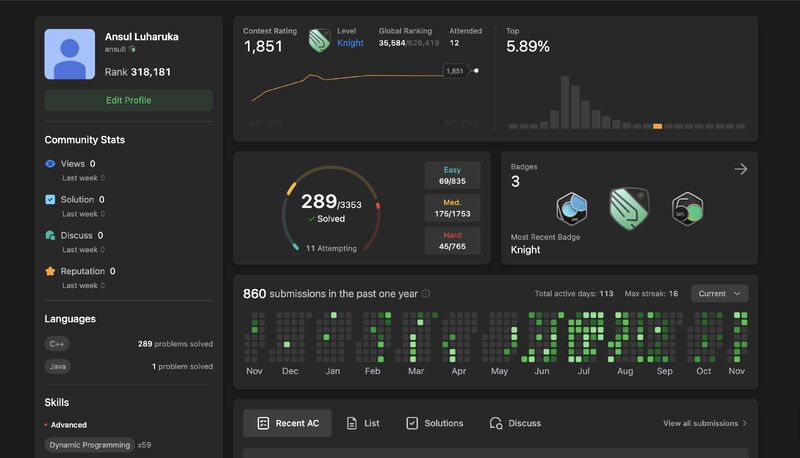
Task: Switch to the Discuss tab
Action: (x=515, y=423)
